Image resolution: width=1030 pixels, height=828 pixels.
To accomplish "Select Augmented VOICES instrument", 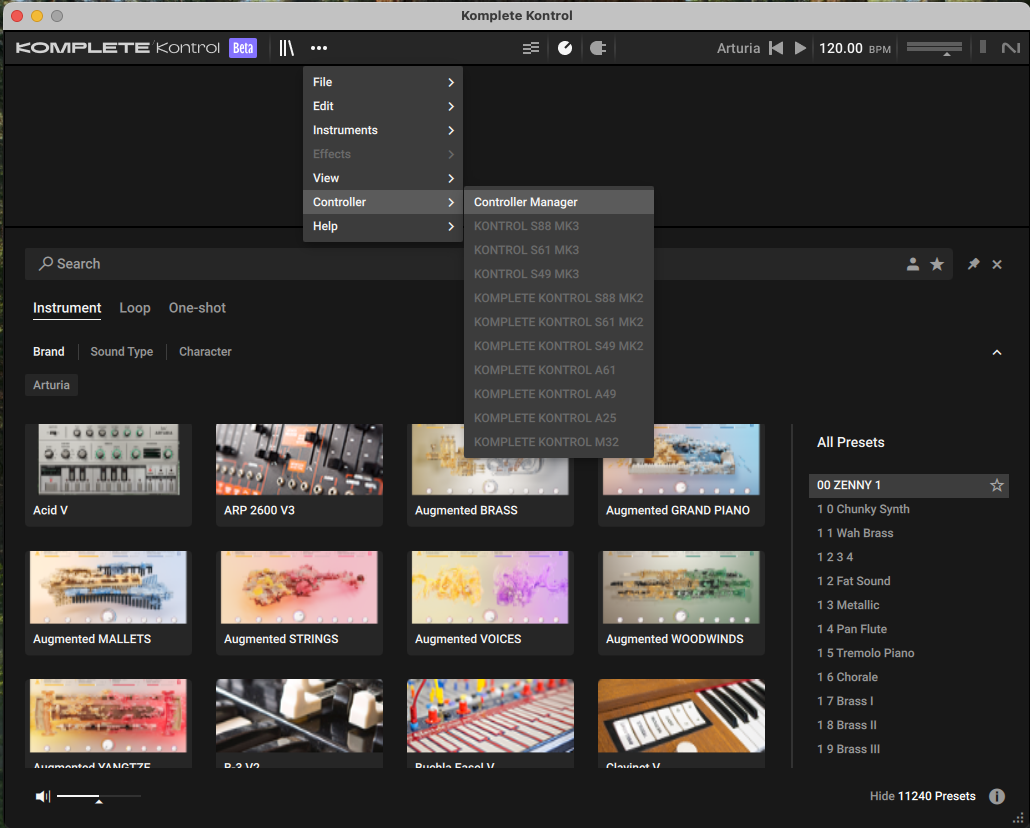I will (x=490, y=602).
